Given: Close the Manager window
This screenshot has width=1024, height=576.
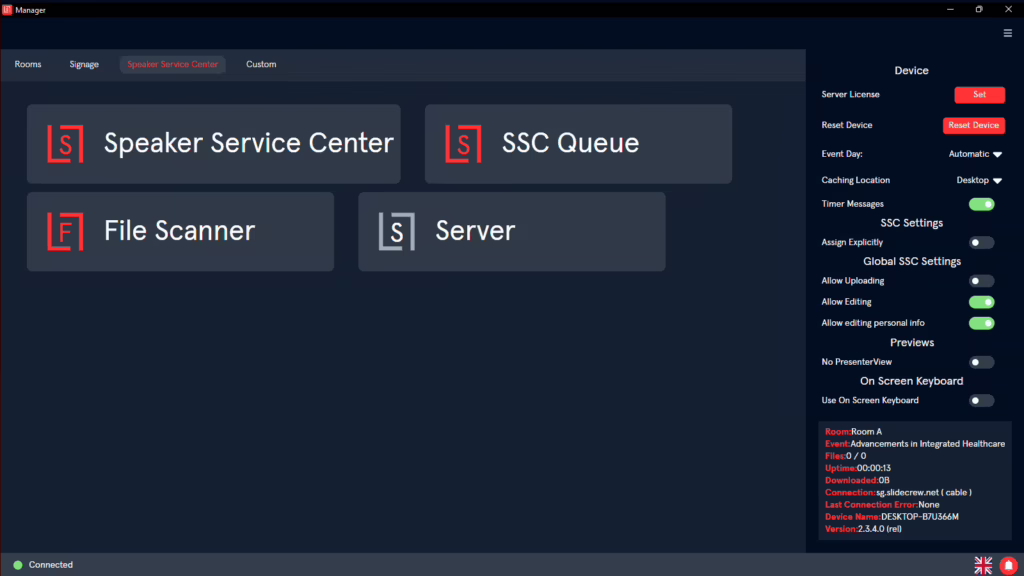Looking at the screenshot, I should pos(1008,9).
